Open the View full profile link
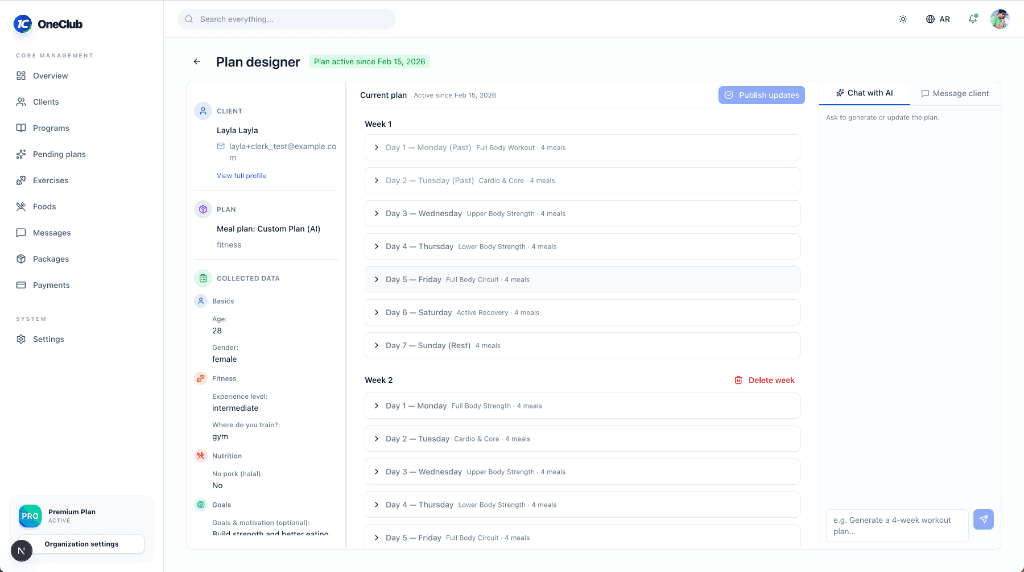This screenshot has width=1024, height=572. (241, 176)
